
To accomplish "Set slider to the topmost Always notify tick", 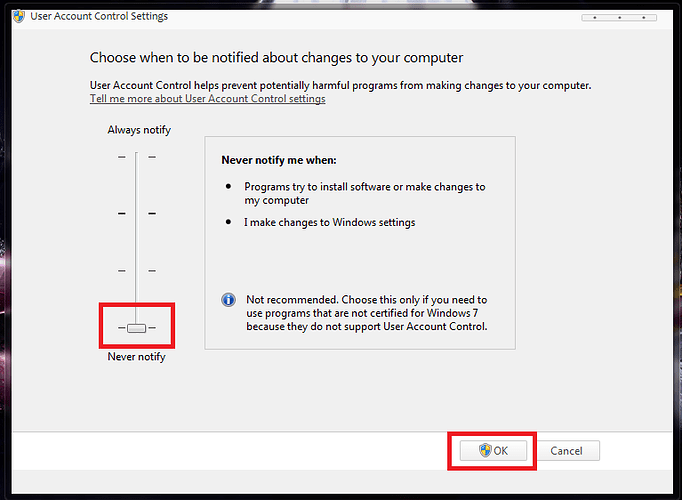I will [137, 156].
